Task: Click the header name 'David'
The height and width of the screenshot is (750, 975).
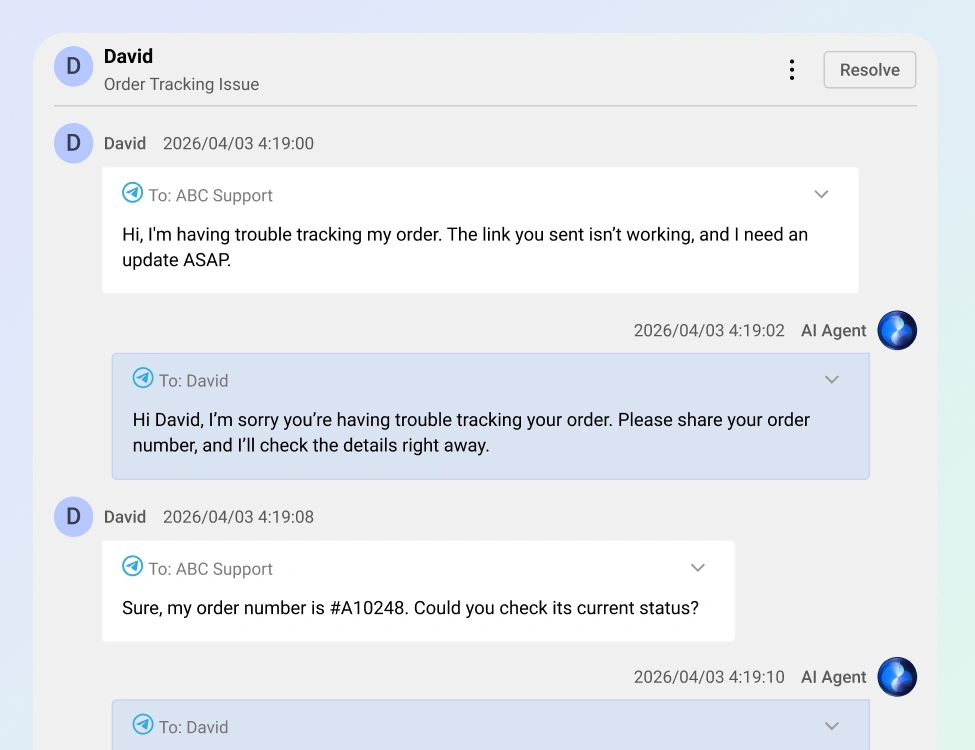Action: [128, 56]
